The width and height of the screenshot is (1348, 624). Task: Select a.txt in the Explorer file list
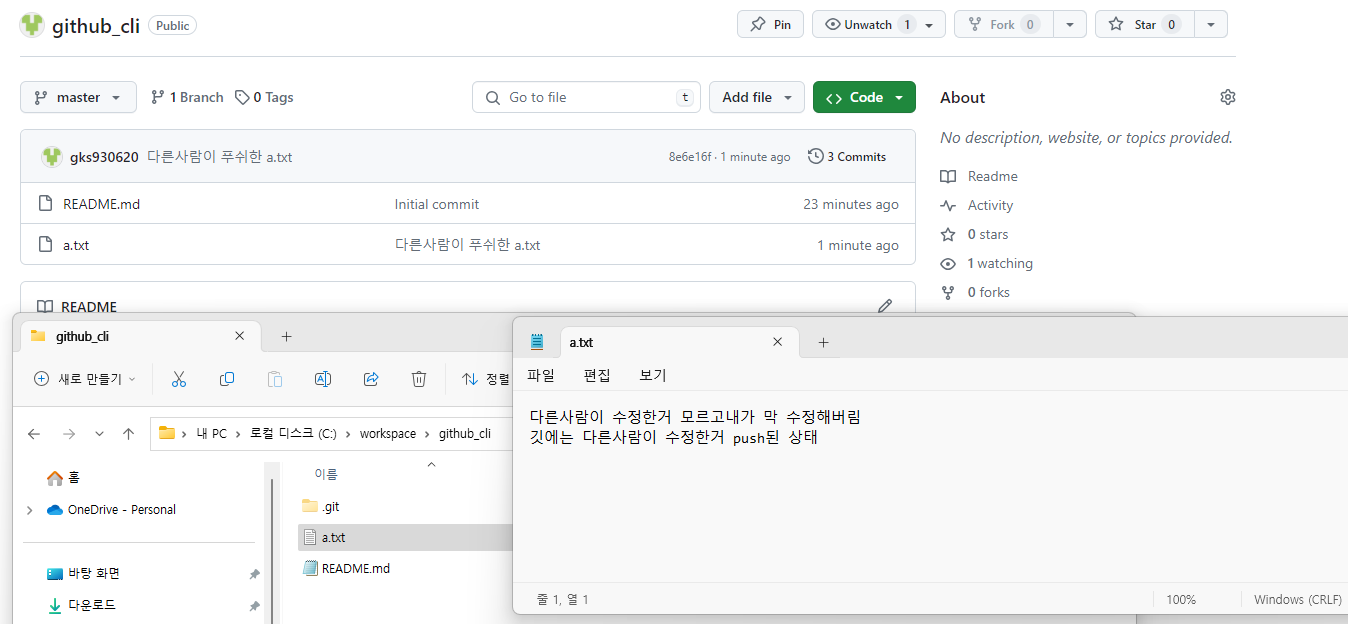(x=404, y=537)
